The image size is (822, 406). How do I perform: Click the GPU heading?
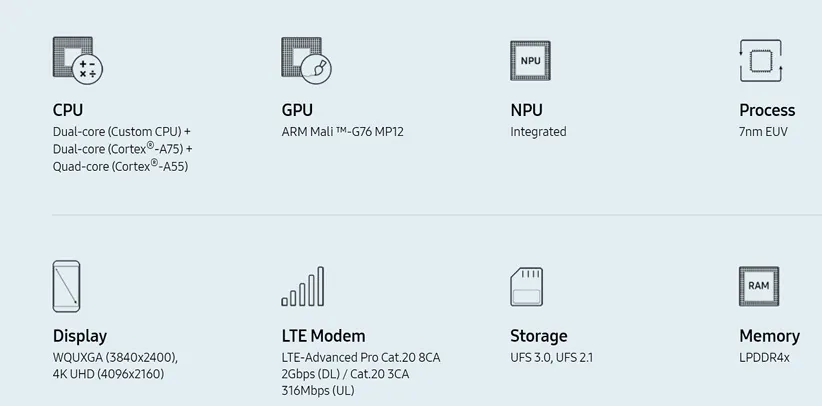pyautogui.click(x=297, y=110)
